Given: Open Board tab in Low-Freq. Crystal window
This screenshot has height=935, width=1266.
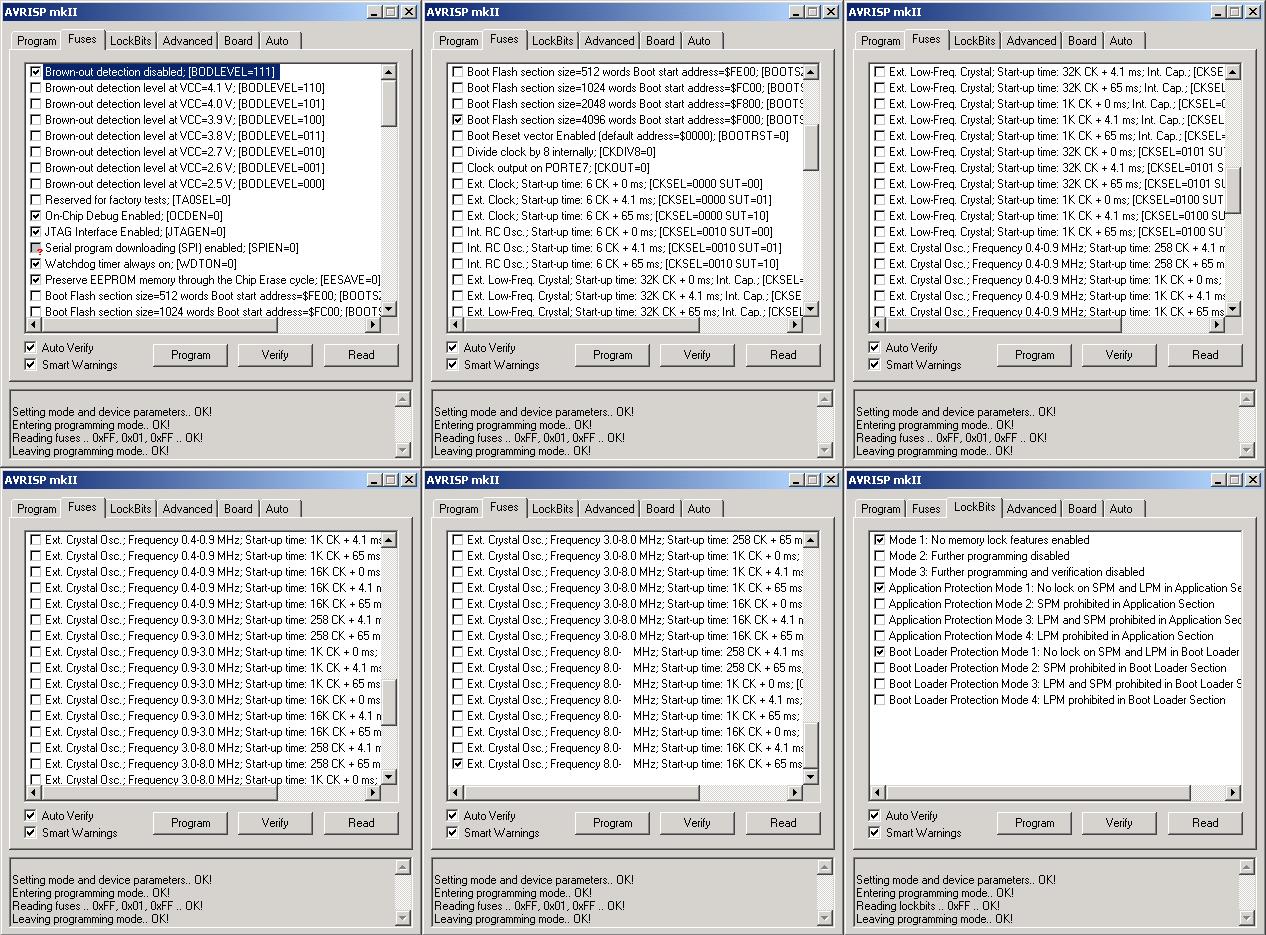Looking at the screenshot, I should (x=1082, y=41).
